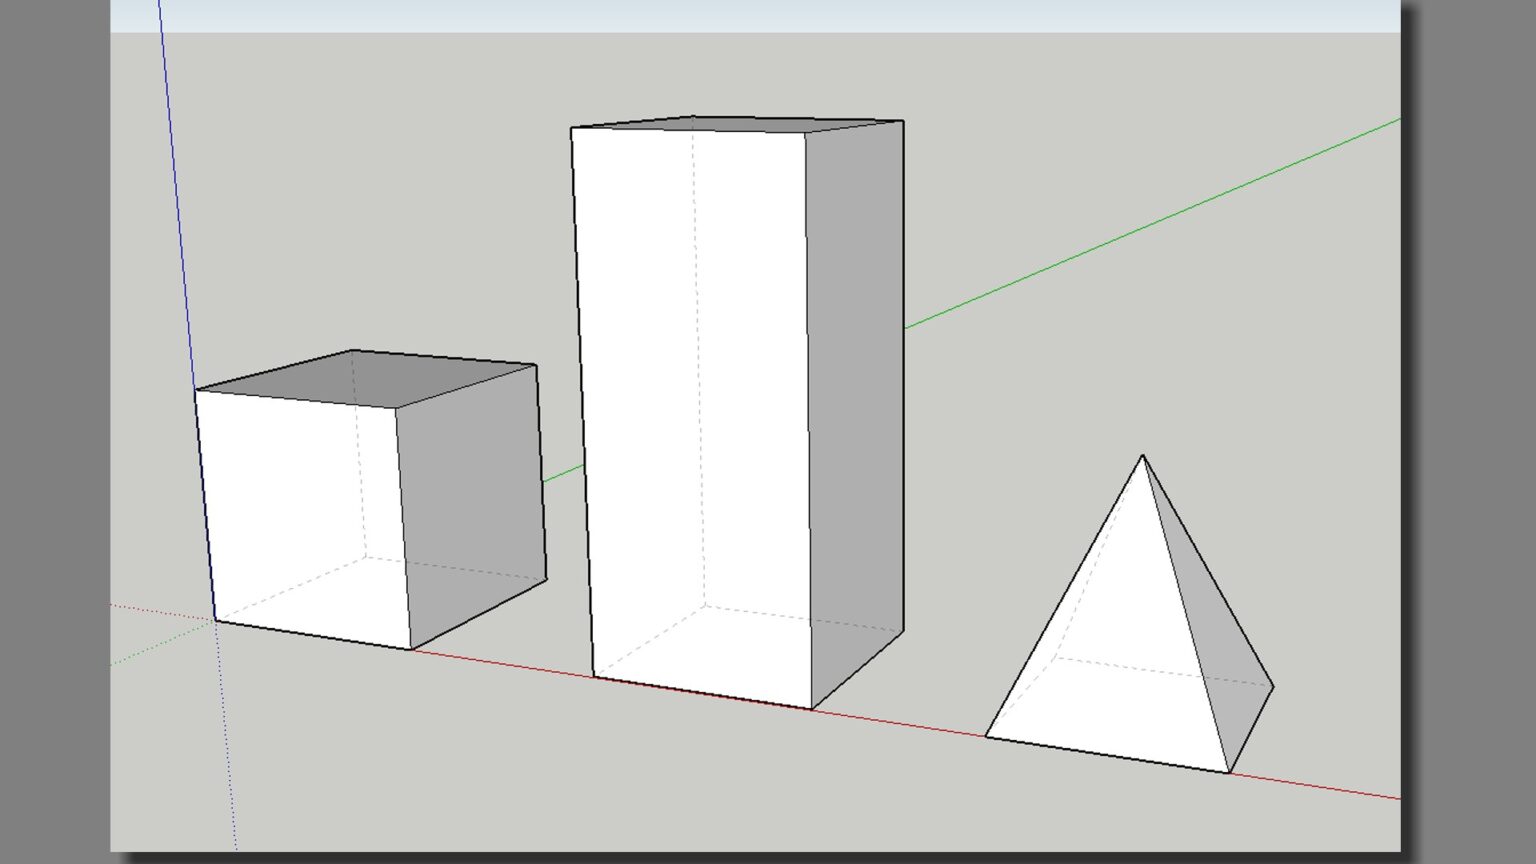
Task: Click the solid green axis line at right
Action: (x=1150, y=224)
